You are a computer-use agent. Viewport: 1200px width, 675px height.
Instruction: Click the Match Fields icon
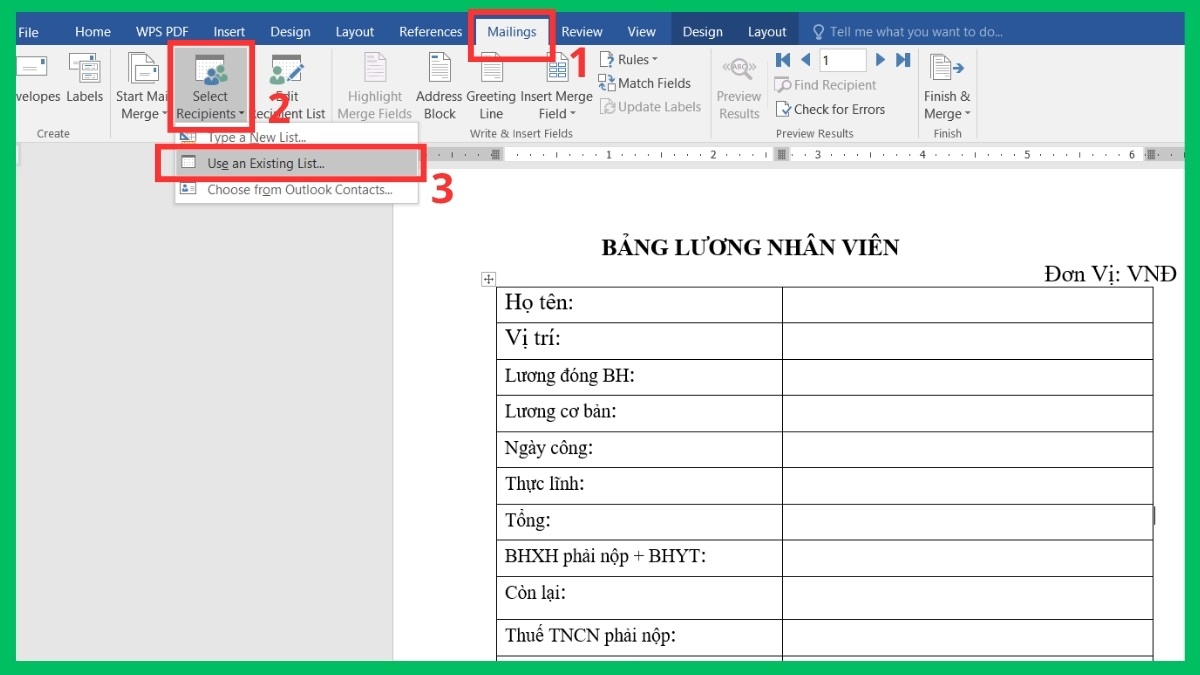(x=645, y=83)
